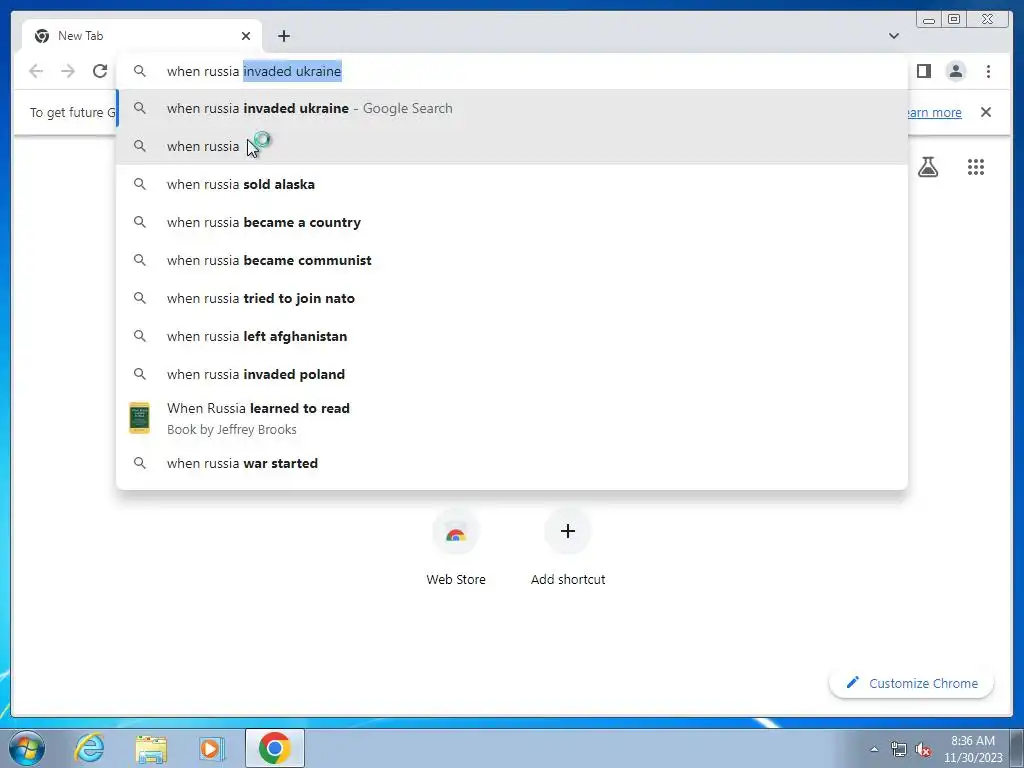
Task: Reload the current page
Action: 100,71
